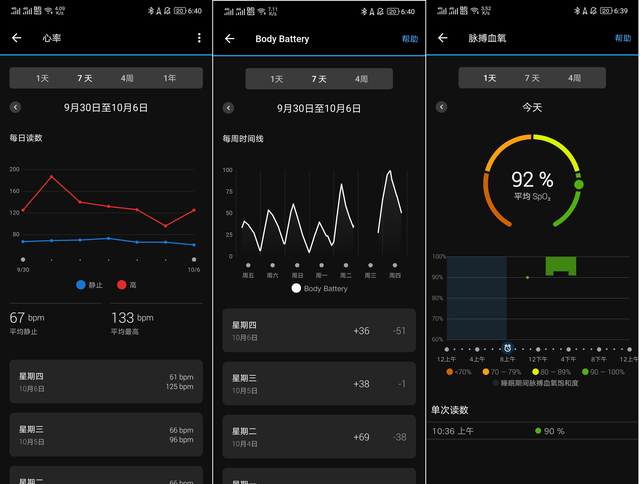The height and width of the screenshot is (484, 640).
Task: Tap the yellow 80 – 89% legend item
Action: tap(551, 372)
